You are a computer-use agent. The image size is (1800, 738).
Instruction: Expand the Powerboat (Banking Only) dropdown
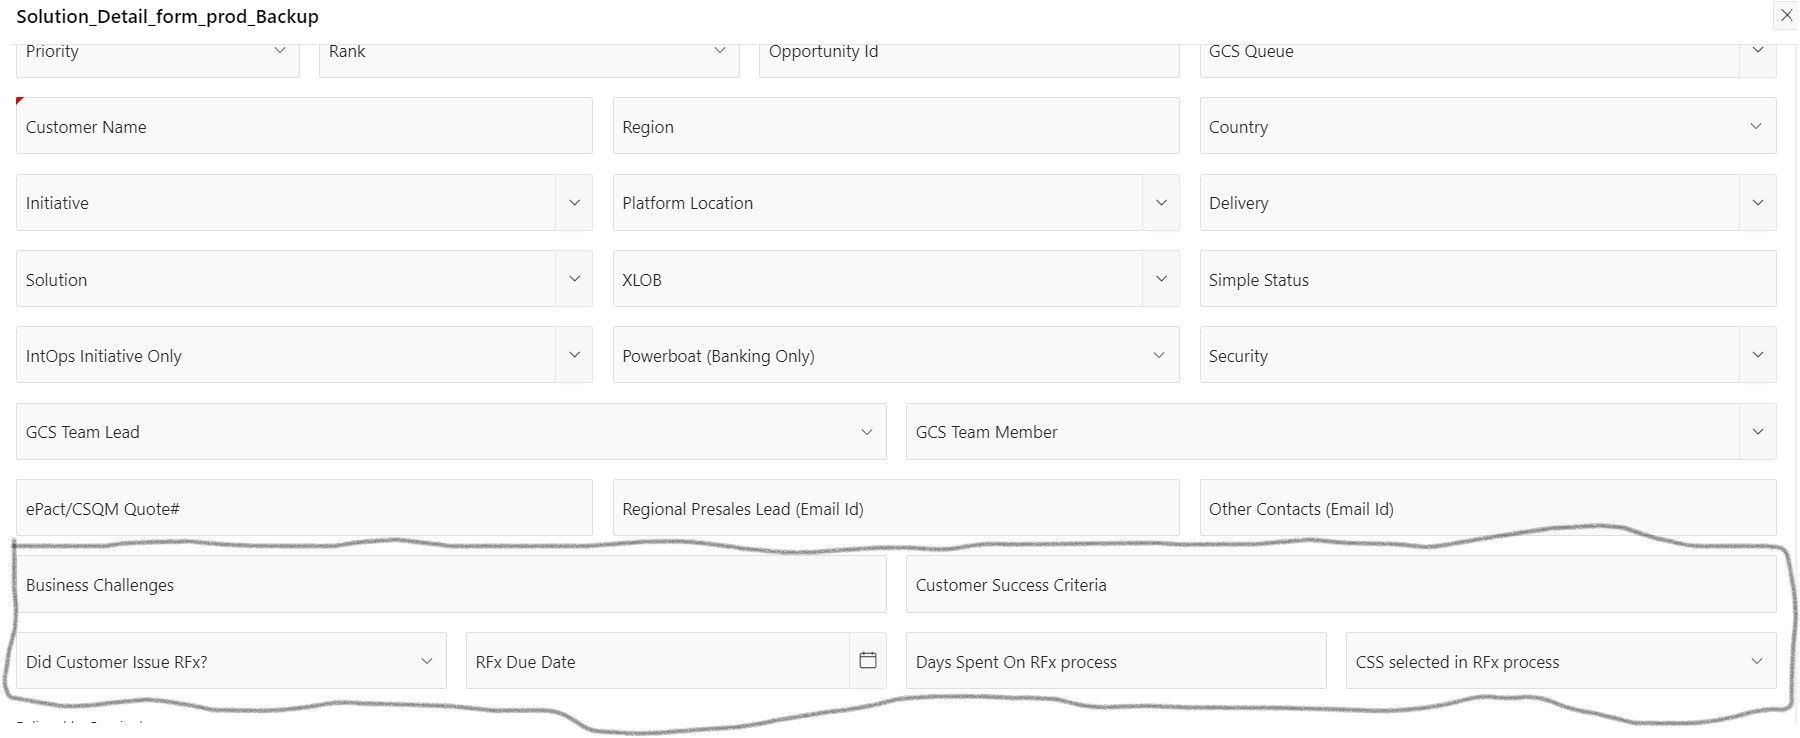[x=1158, y=354]
